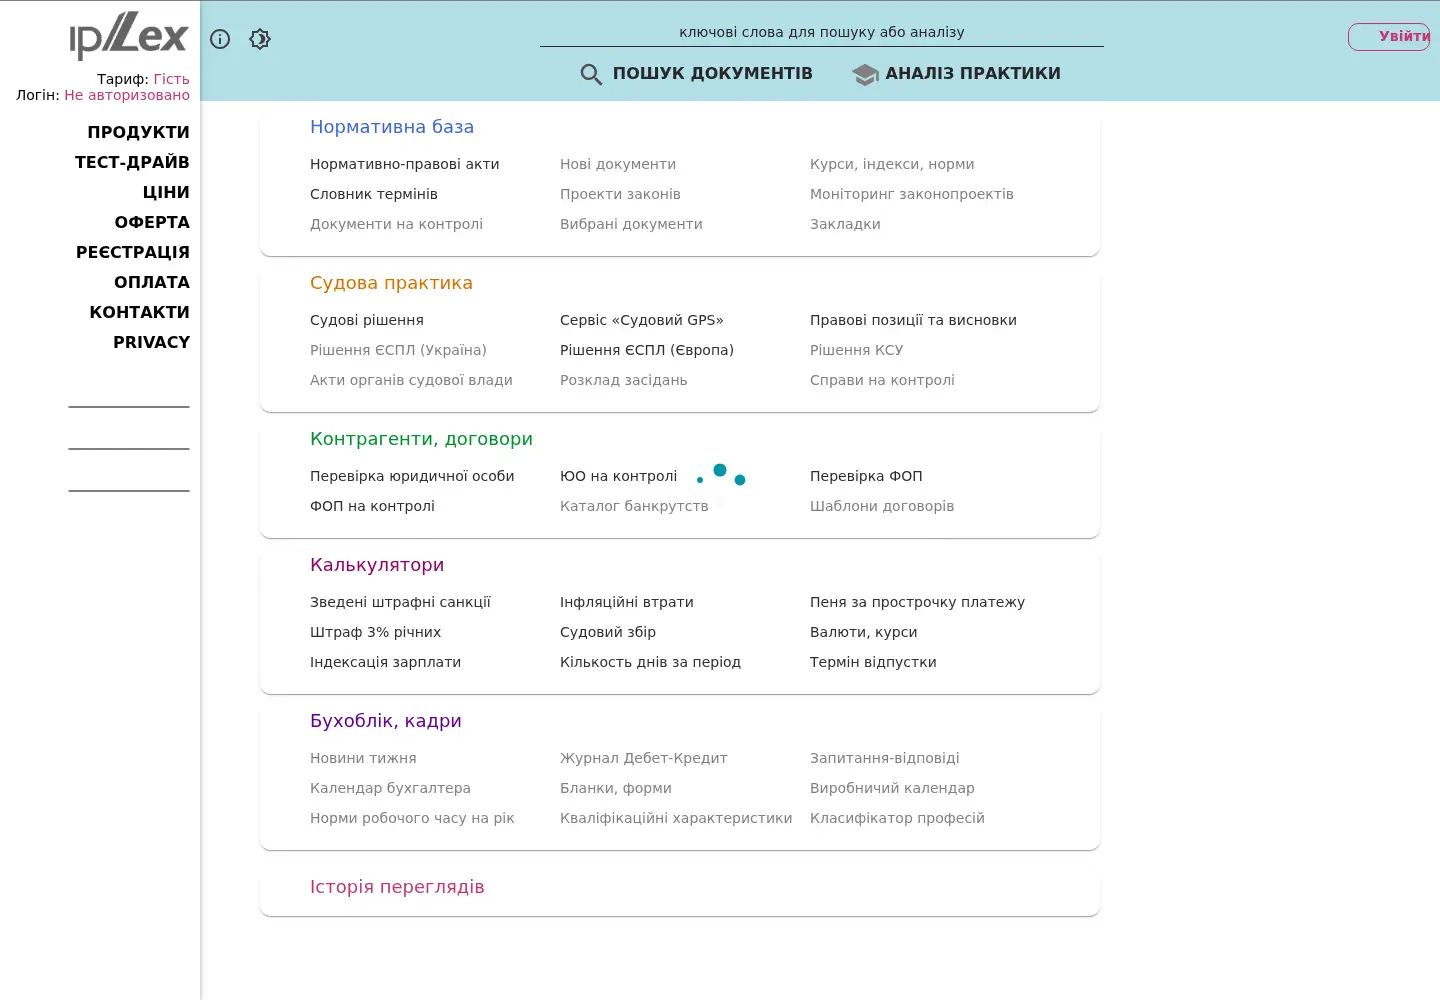Open Інфляційні втрати calculator
This screenshot has width=1440, height=1000.
tap(627, 602)
